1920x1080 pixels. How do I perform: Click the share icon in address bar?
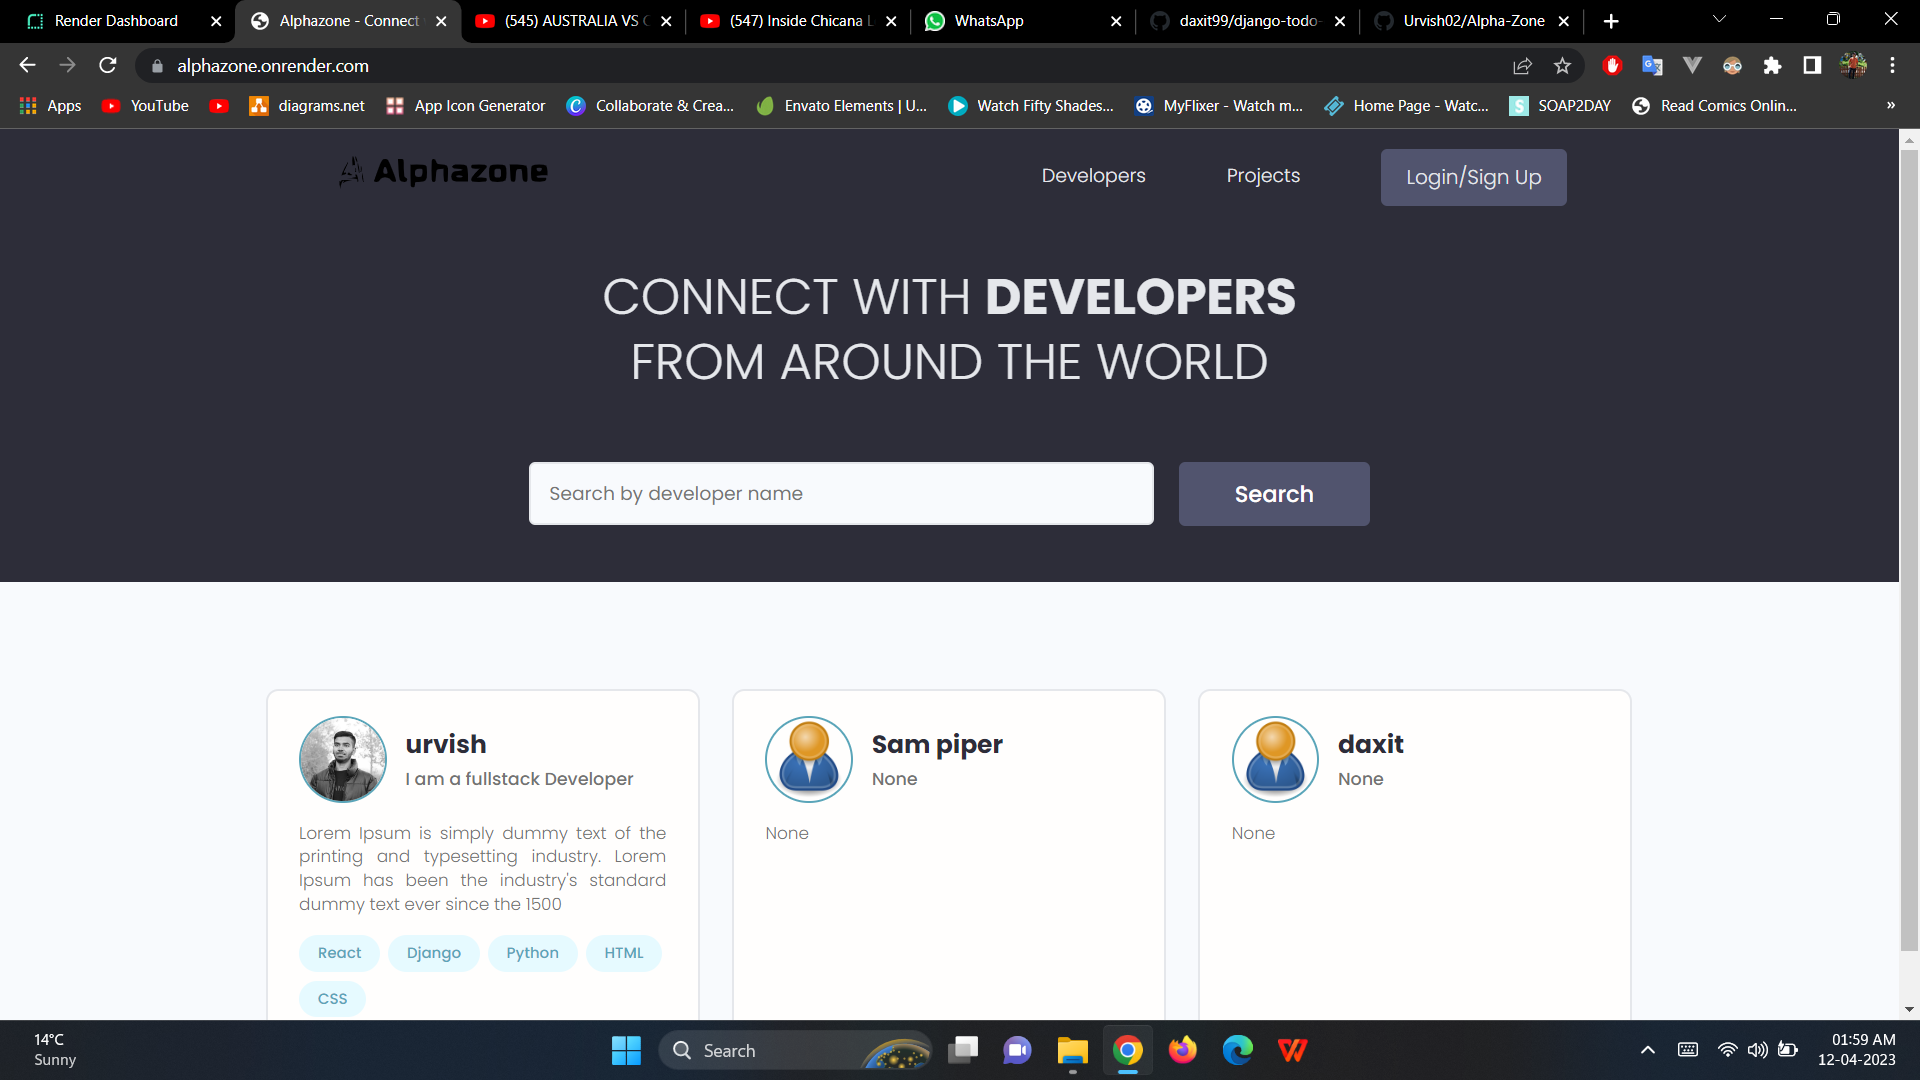1522,65
